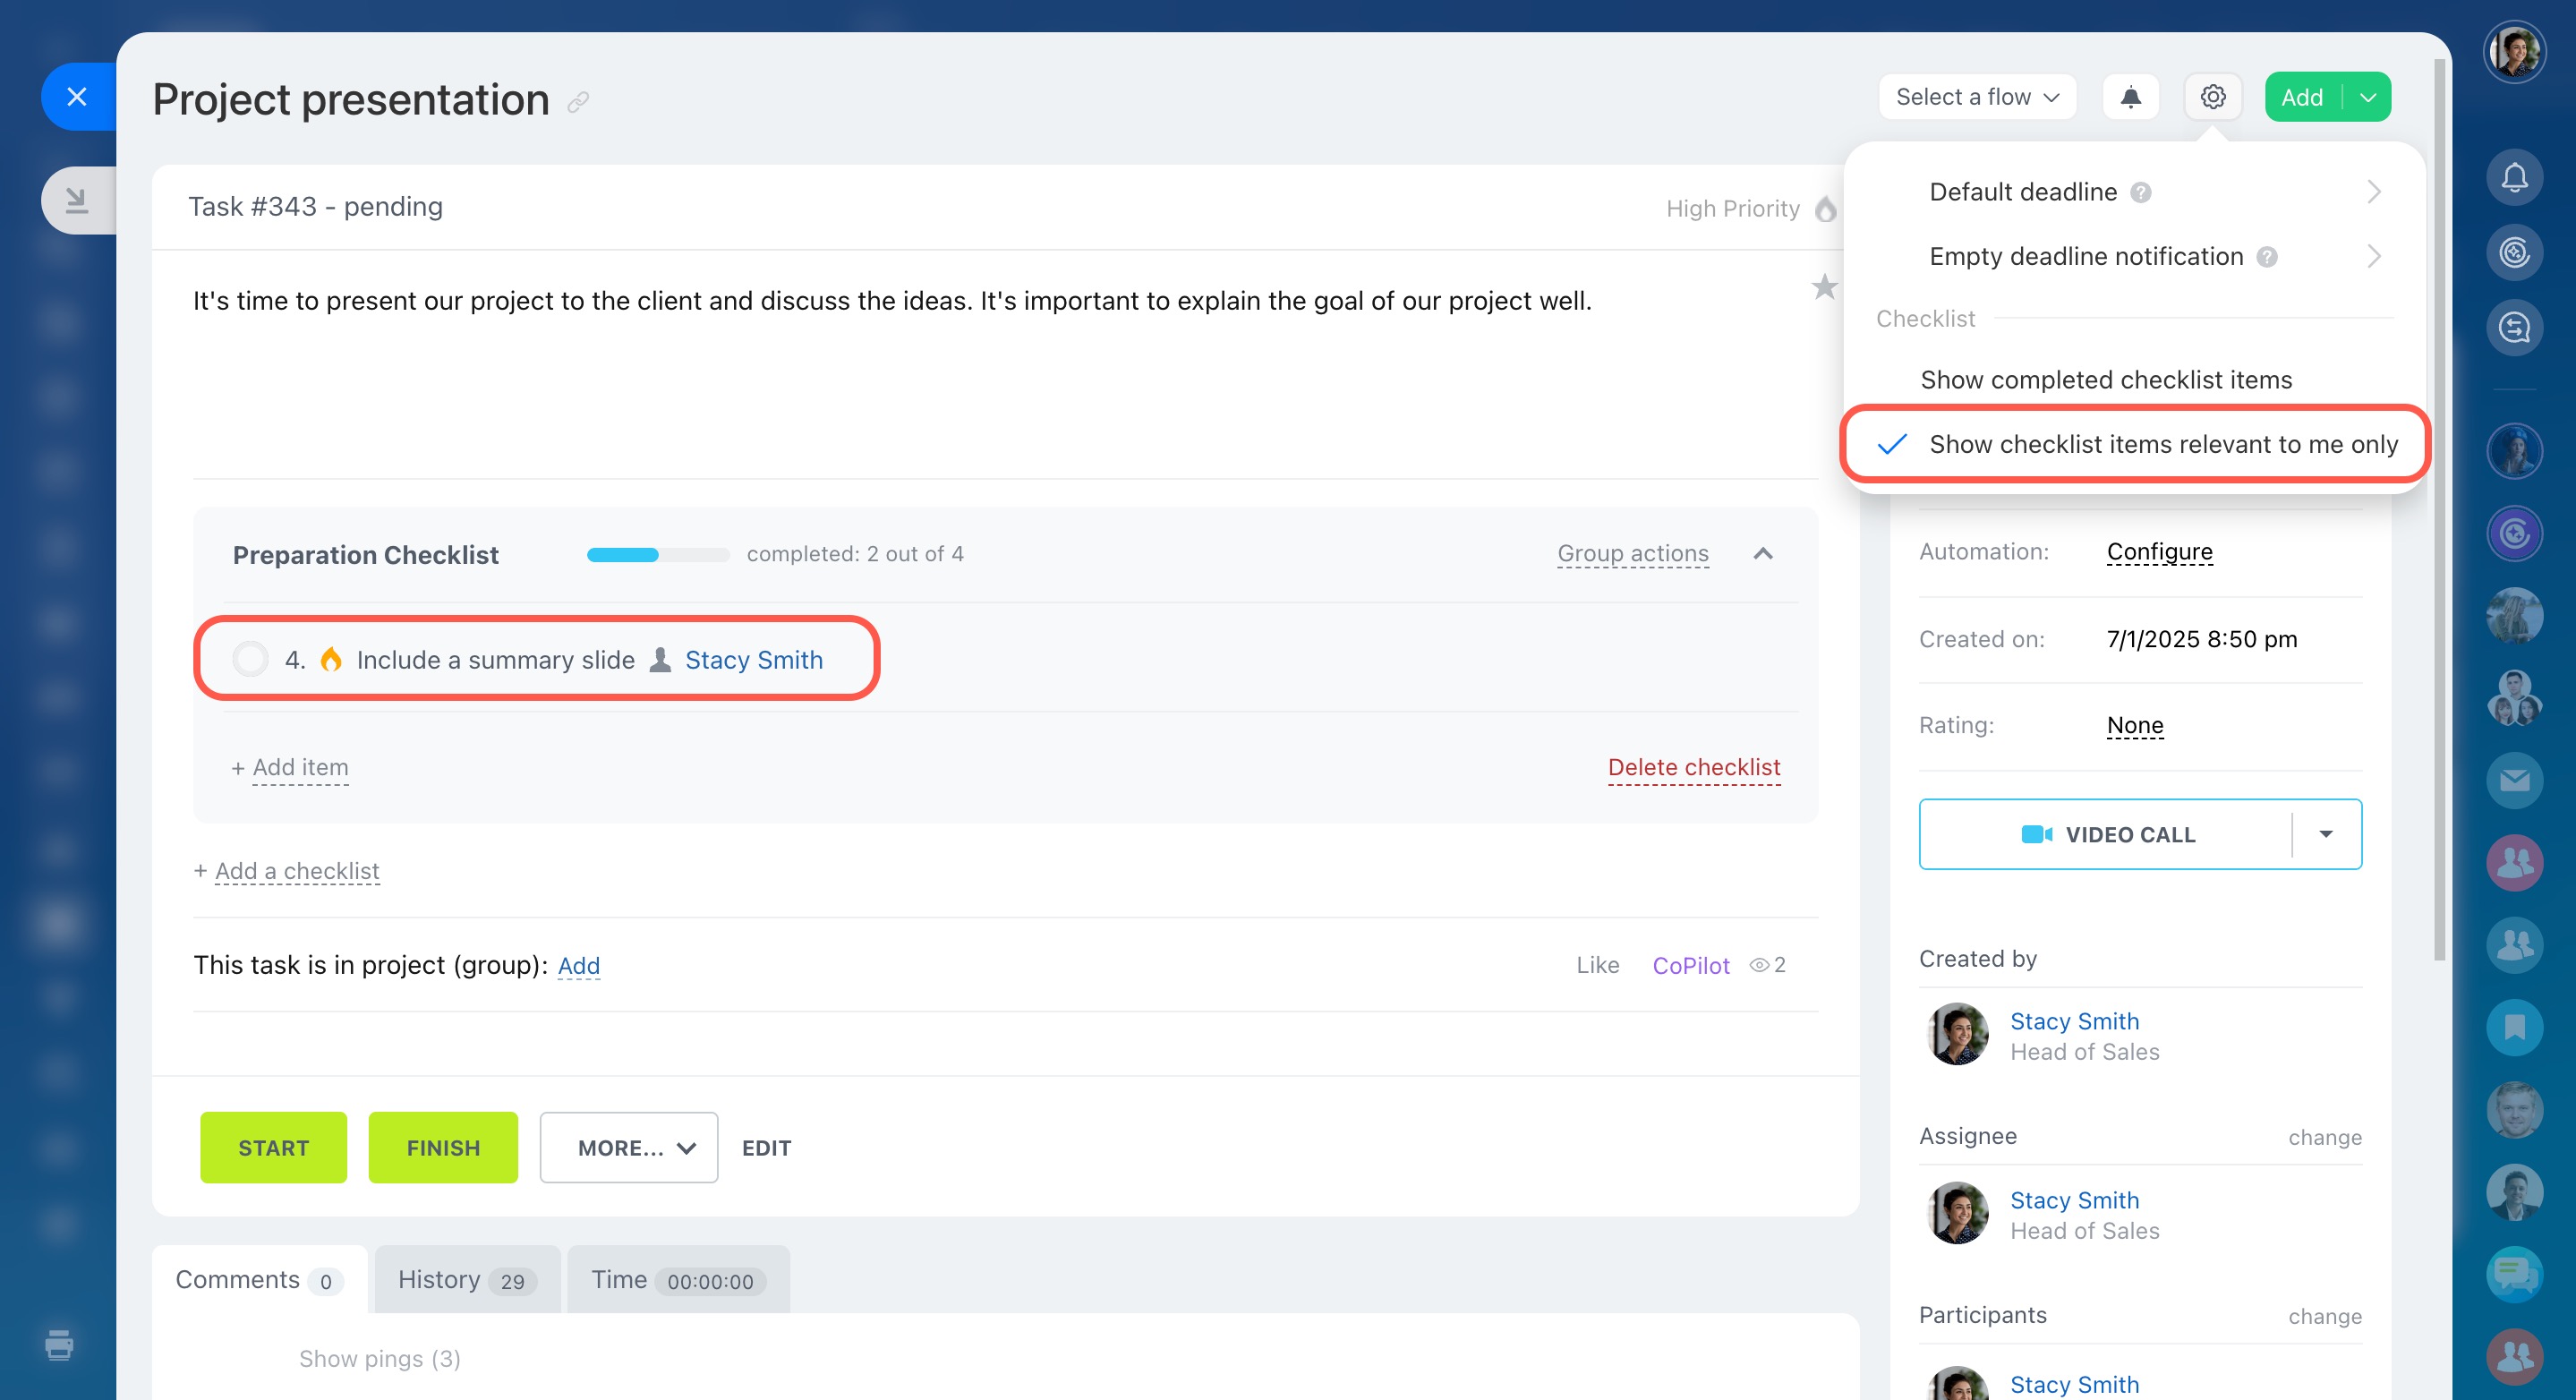This screenshot has width=2576, height=1400.
Task: Click the gear settings icon
Action: click(x=2212, y=97)
